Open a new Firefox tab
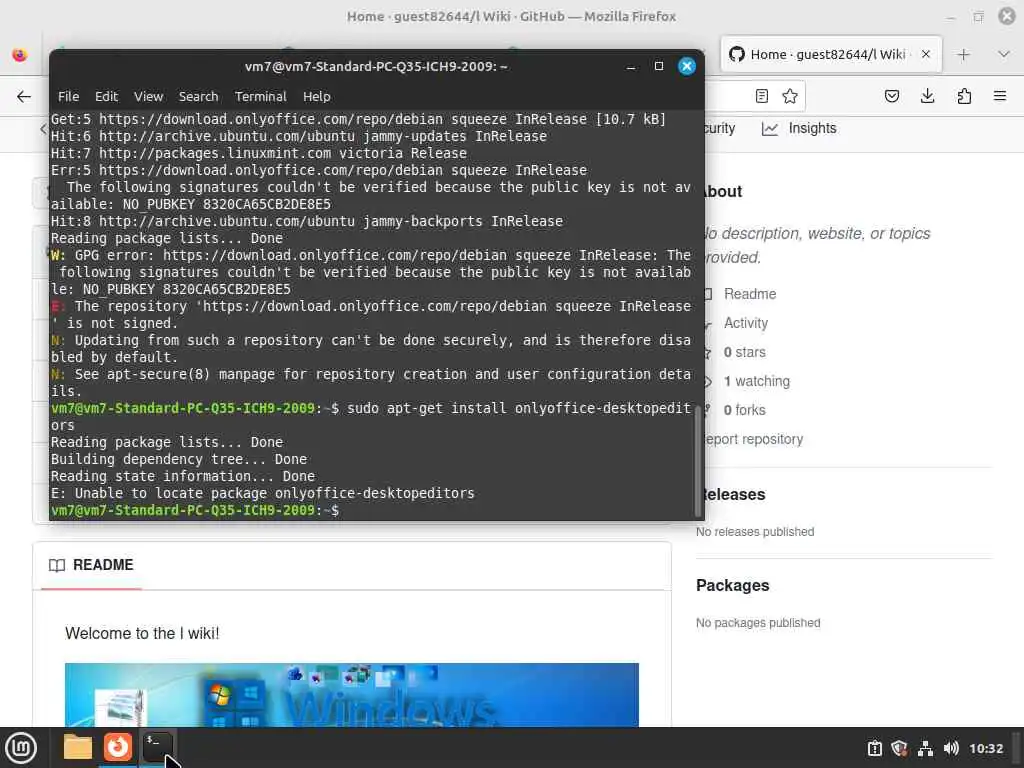1024x768 pixels. (963, 55)
